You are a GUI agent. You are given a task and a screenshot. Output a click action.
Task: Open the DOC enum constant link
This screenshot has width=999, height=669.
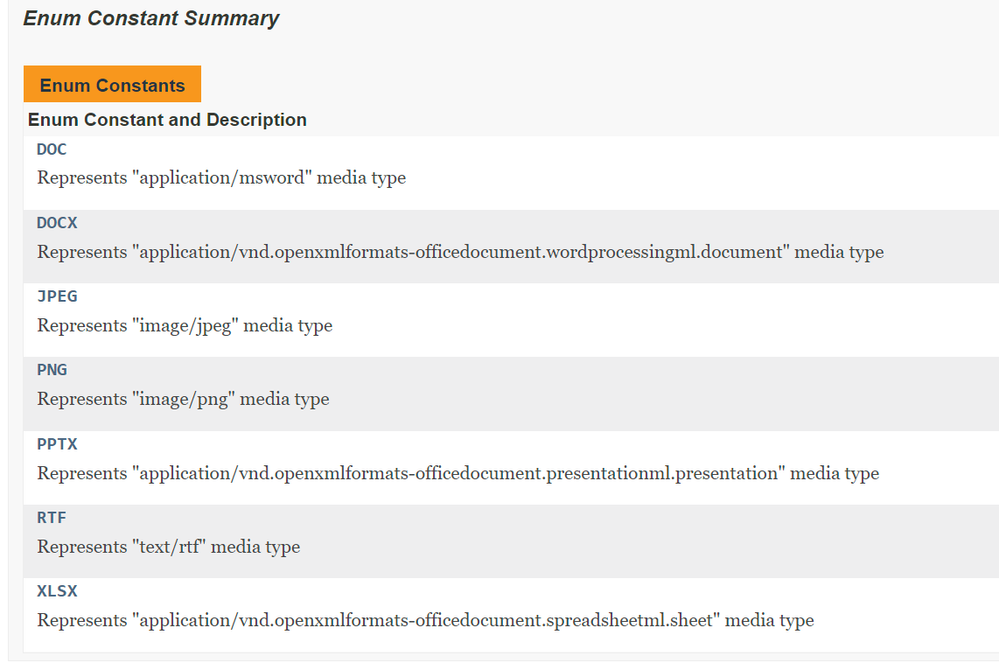52,150
